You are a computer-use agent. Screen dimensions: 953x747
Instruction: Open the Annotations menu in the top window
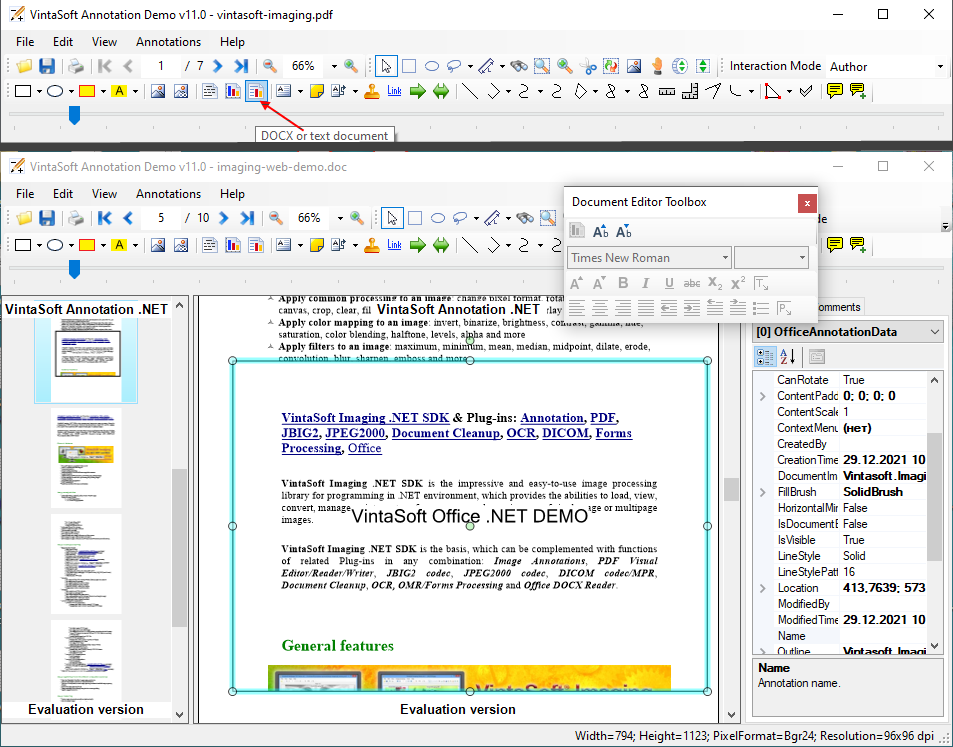pos(168,42)
